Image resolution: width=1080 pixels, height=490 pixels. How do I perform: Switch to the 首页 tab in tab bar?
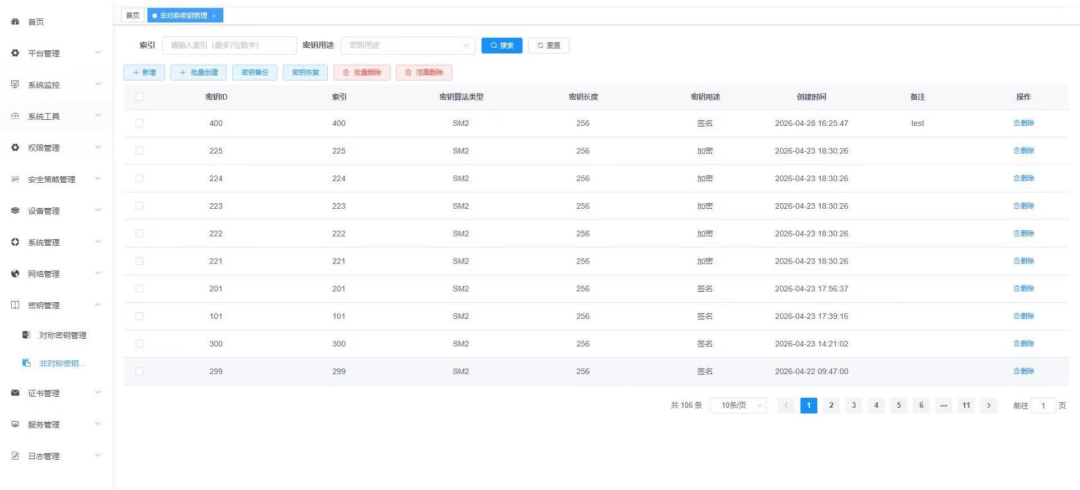point(133,15)
